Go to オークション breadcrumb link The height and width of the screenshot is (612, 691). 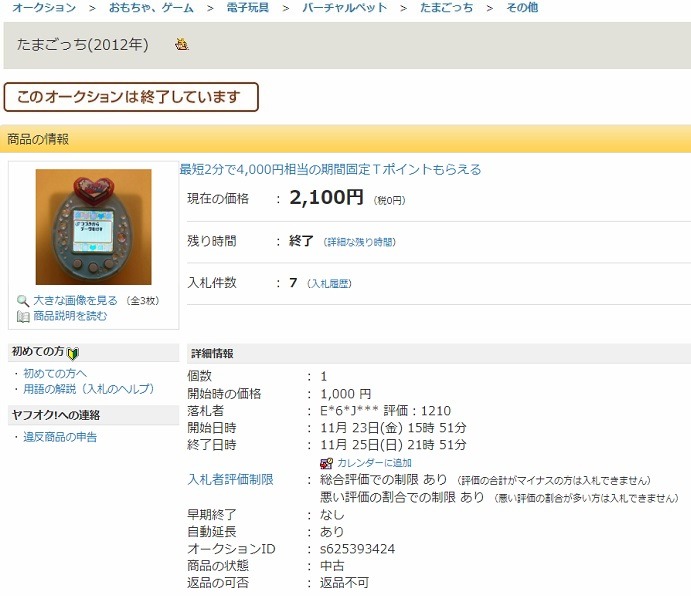point(44,7)
